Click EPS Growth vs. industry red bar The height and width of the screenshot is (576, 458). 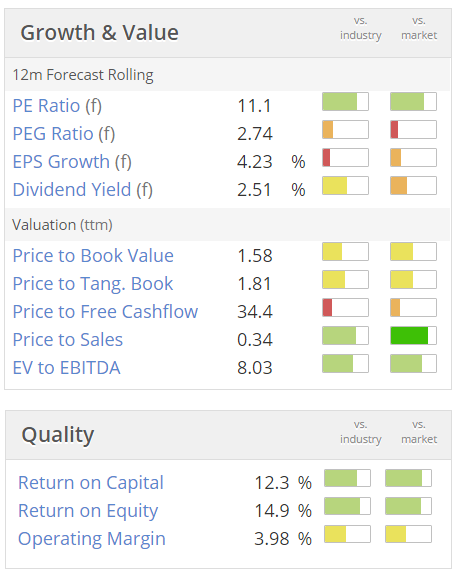[x=345, y=158]
